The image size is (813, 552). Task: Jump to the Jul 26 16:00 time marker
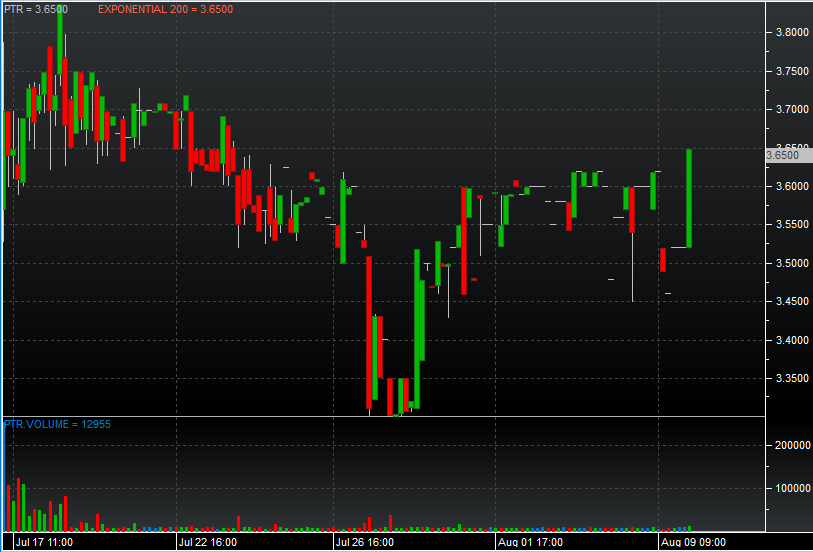coord(365,542)
